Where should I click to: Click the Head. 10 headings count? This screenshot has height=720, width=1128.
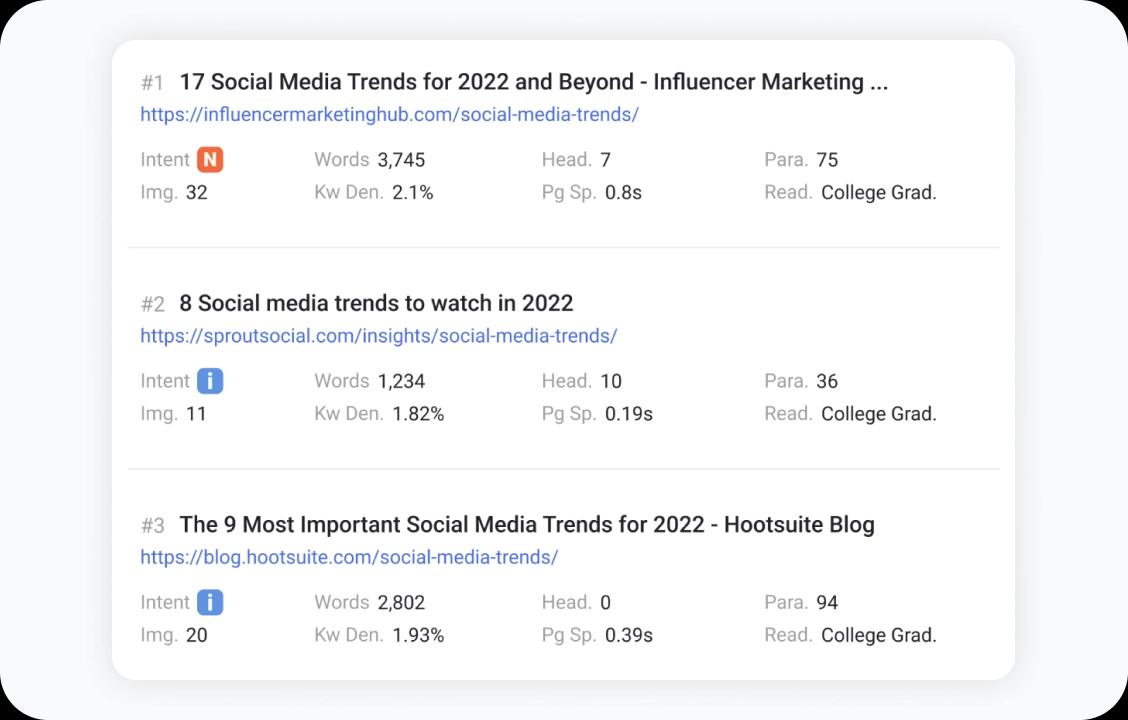(610, 381)
